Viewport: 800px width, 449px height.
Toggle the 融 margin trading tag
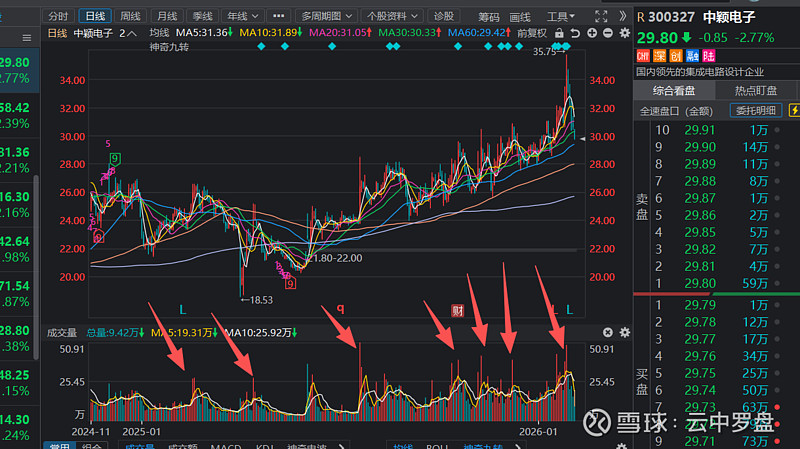click(x=694, y=56)
